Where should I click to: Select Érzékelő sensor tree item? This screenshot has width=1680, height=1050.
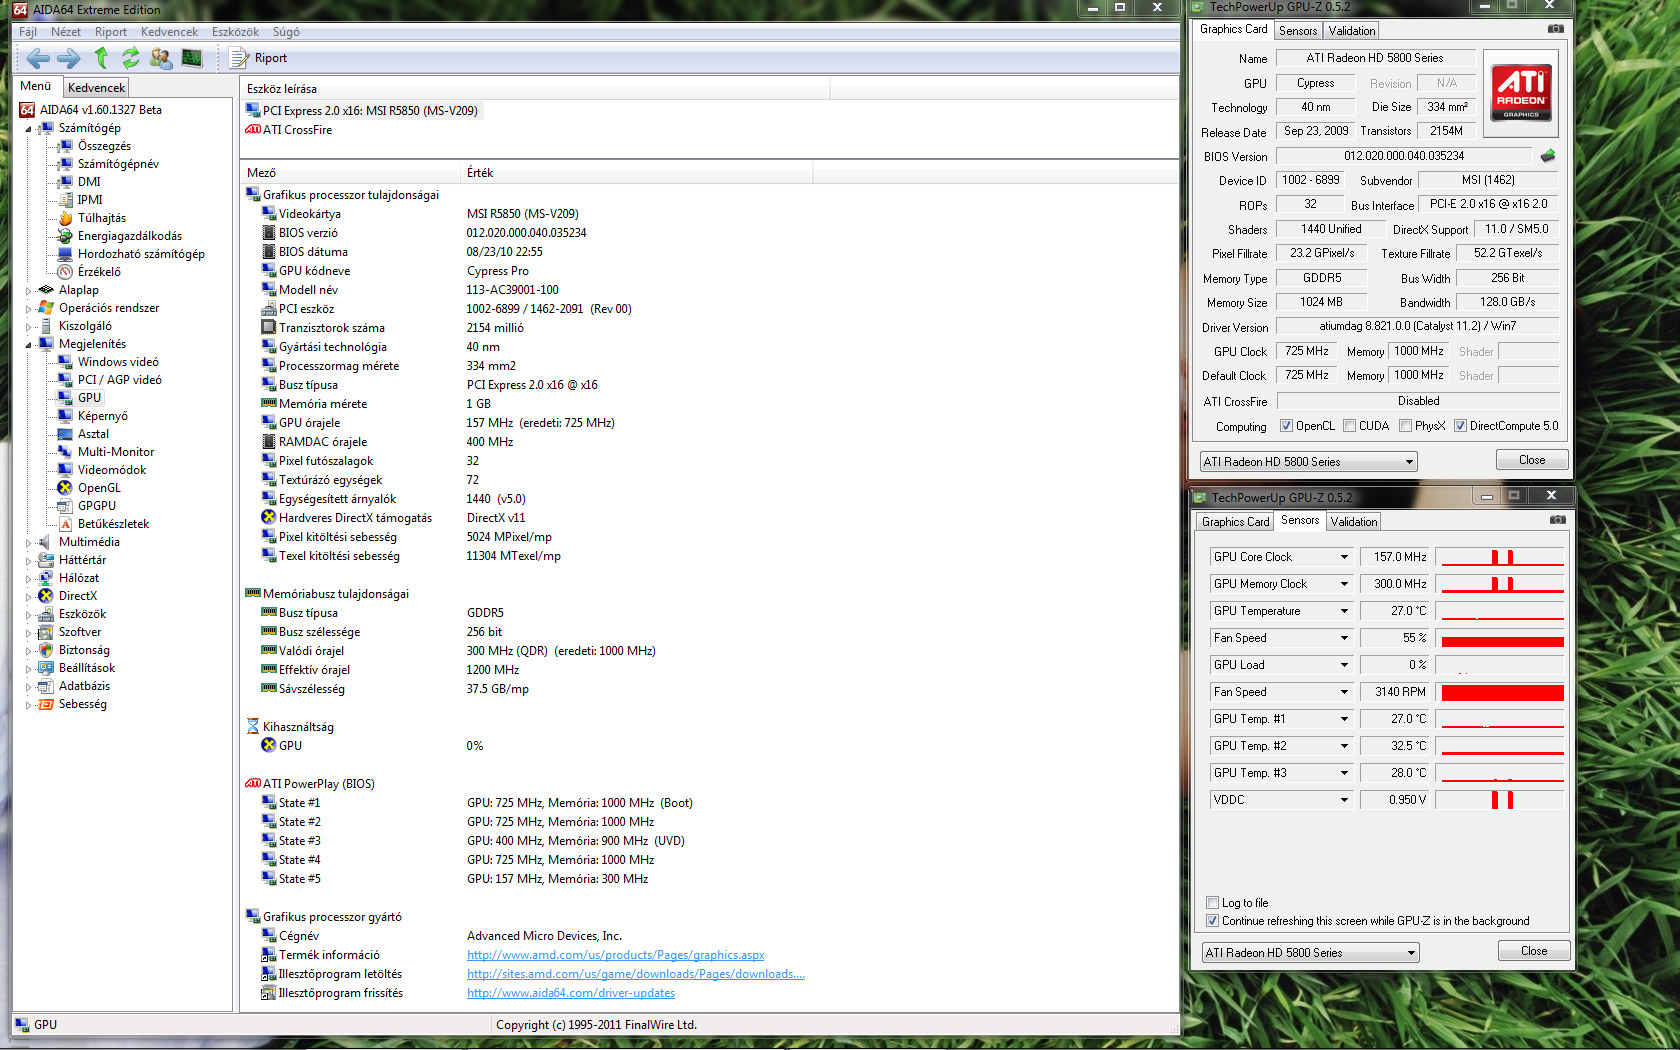coord(99,272)
